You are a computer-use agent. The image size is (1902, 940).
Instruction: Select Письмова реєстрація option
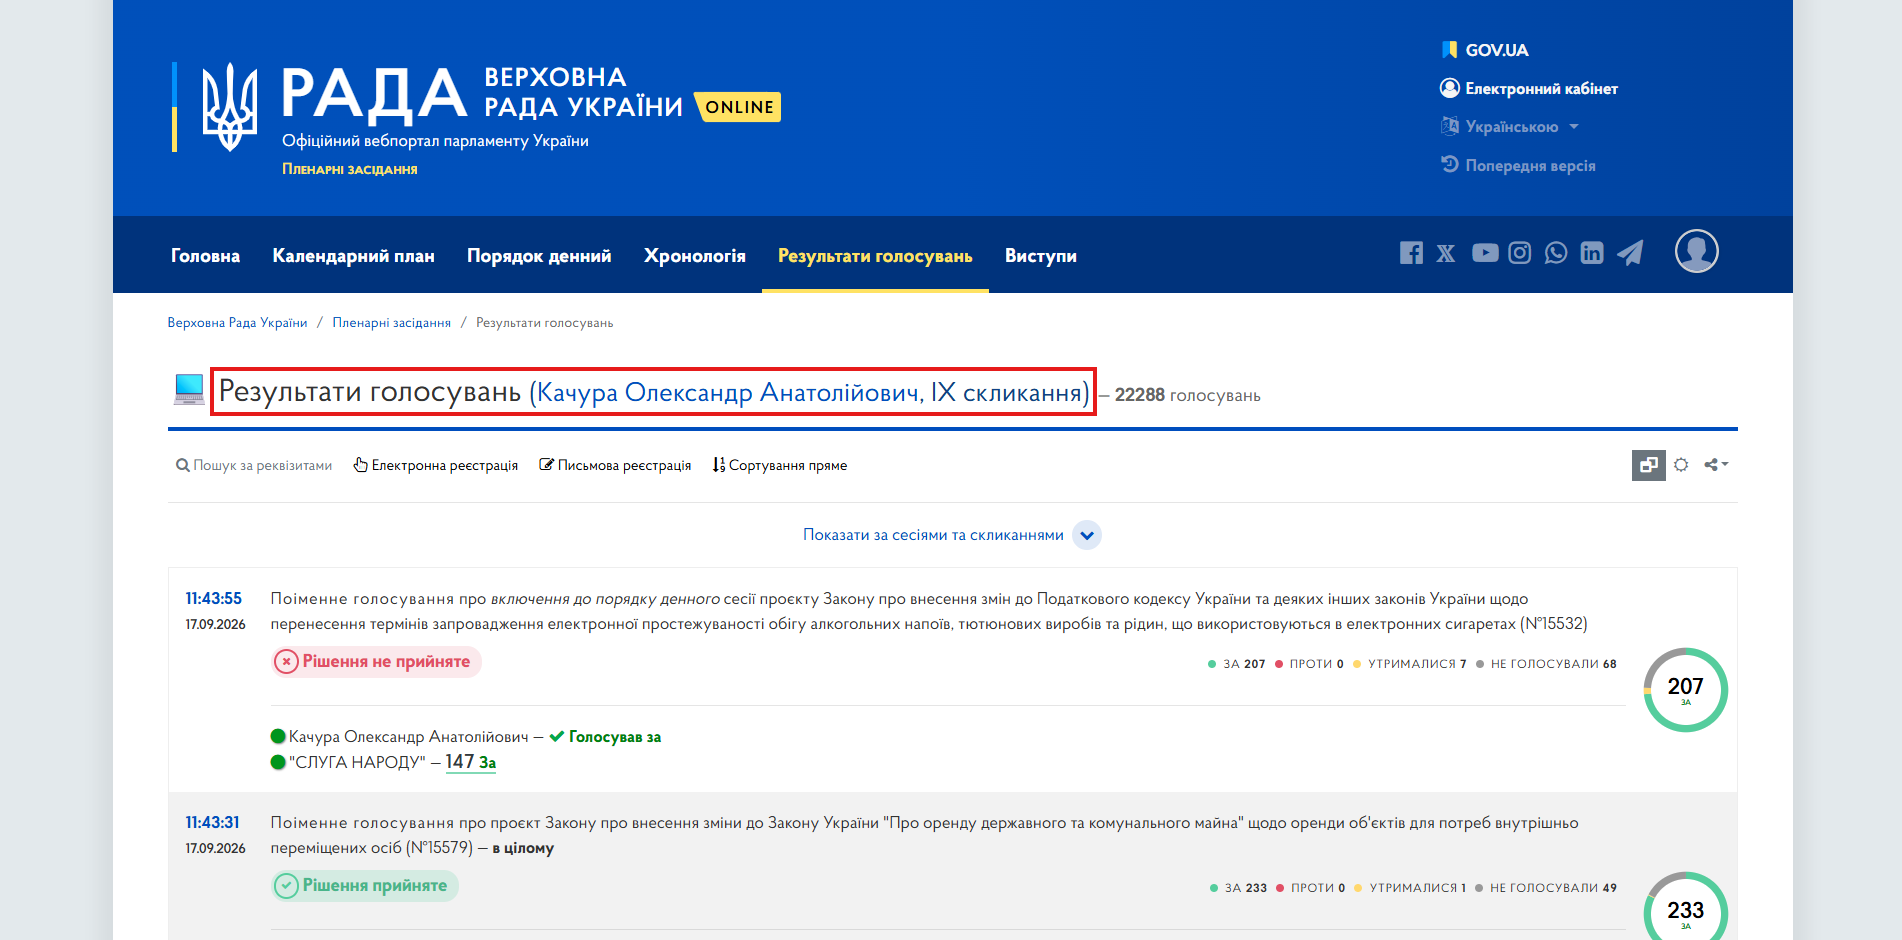click(615, 465)
